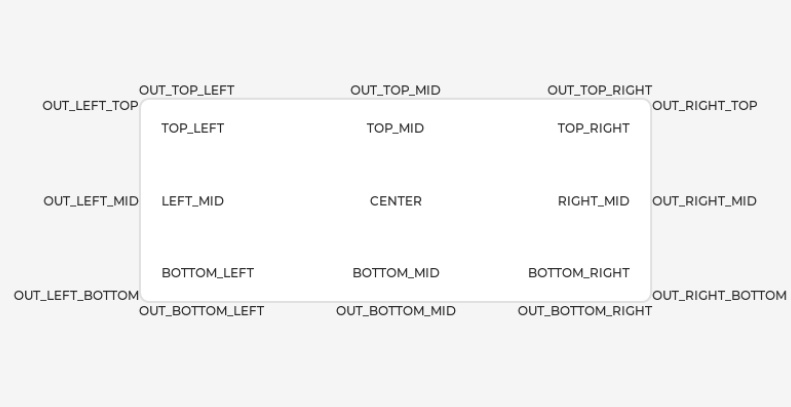Click the OUT_TOP_RIGHT label

coord(600,91)
